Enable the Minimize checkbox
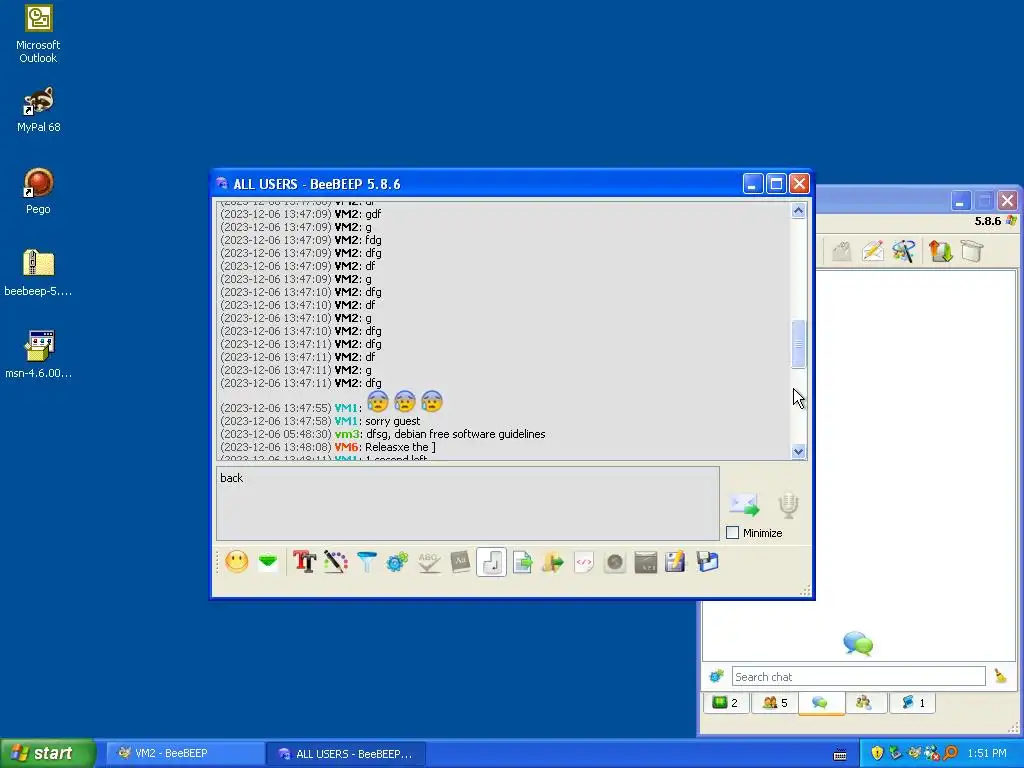Image resolution: width=1024 pixels, height=768 pixels. coord(733,533)
